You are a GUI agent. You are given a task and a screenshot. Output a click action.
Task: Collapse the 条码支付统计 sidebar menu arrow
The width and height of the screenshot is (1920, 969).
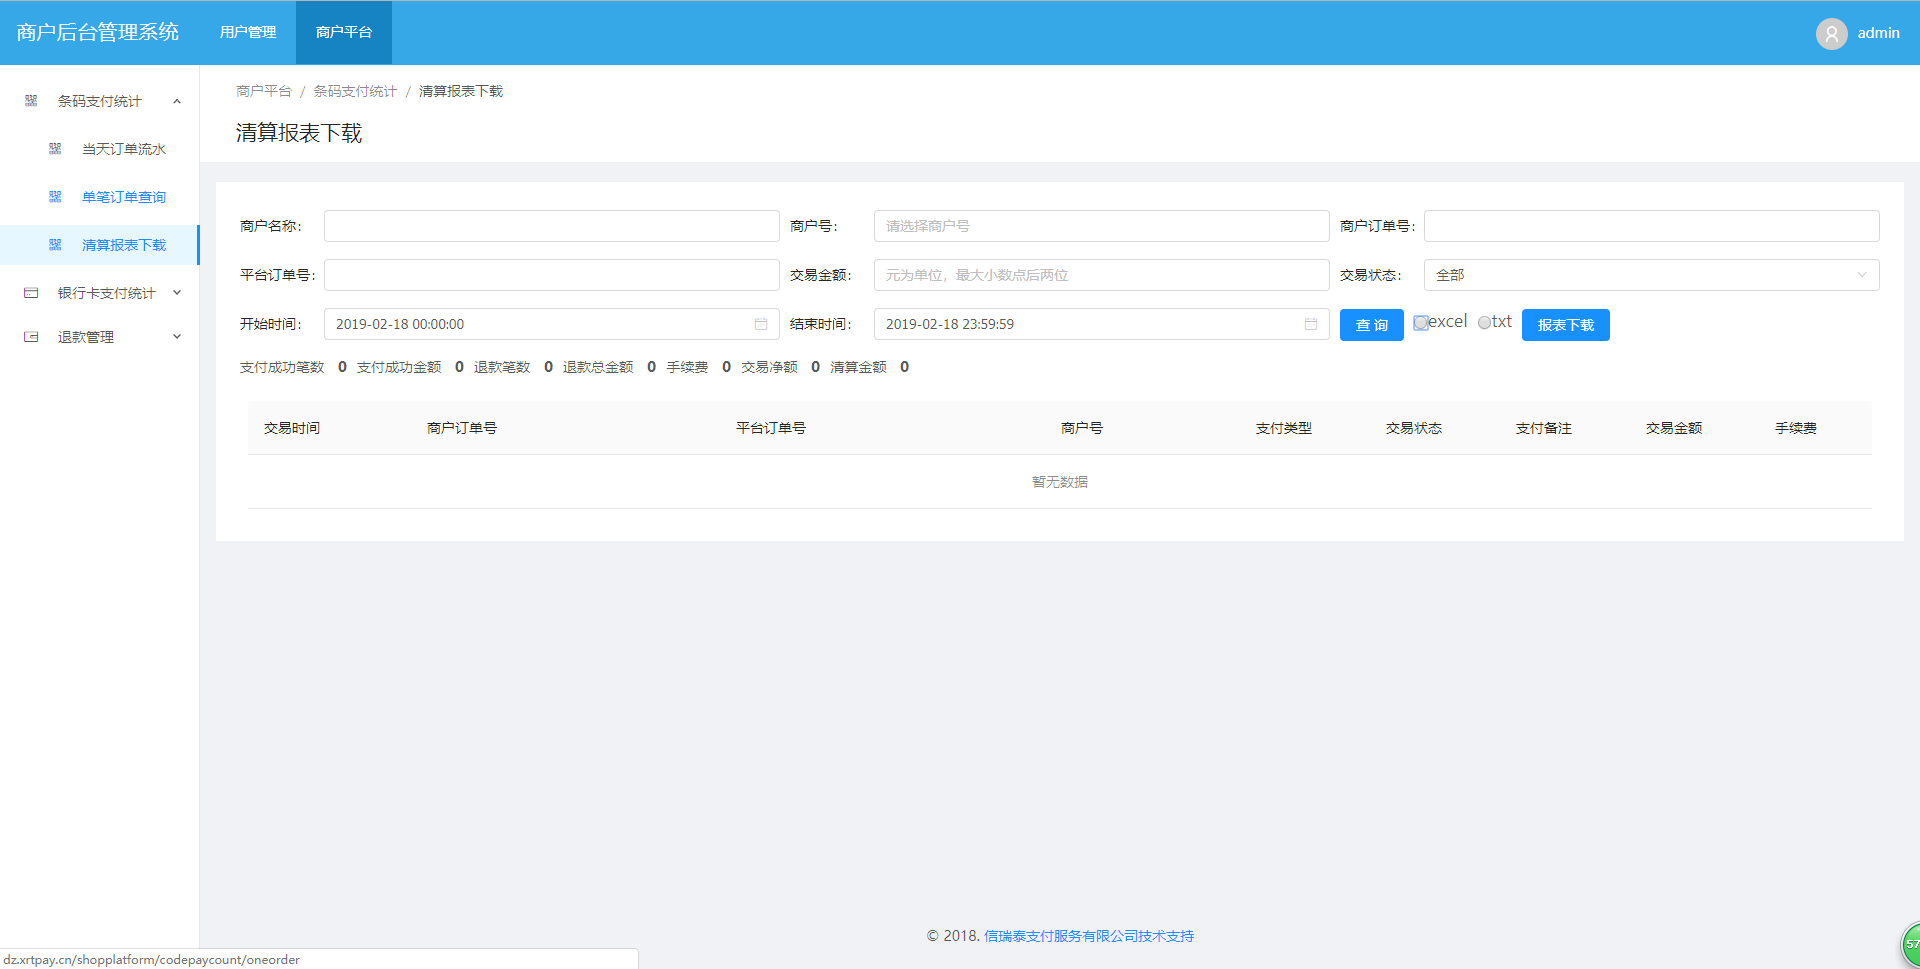click(177, 101)
